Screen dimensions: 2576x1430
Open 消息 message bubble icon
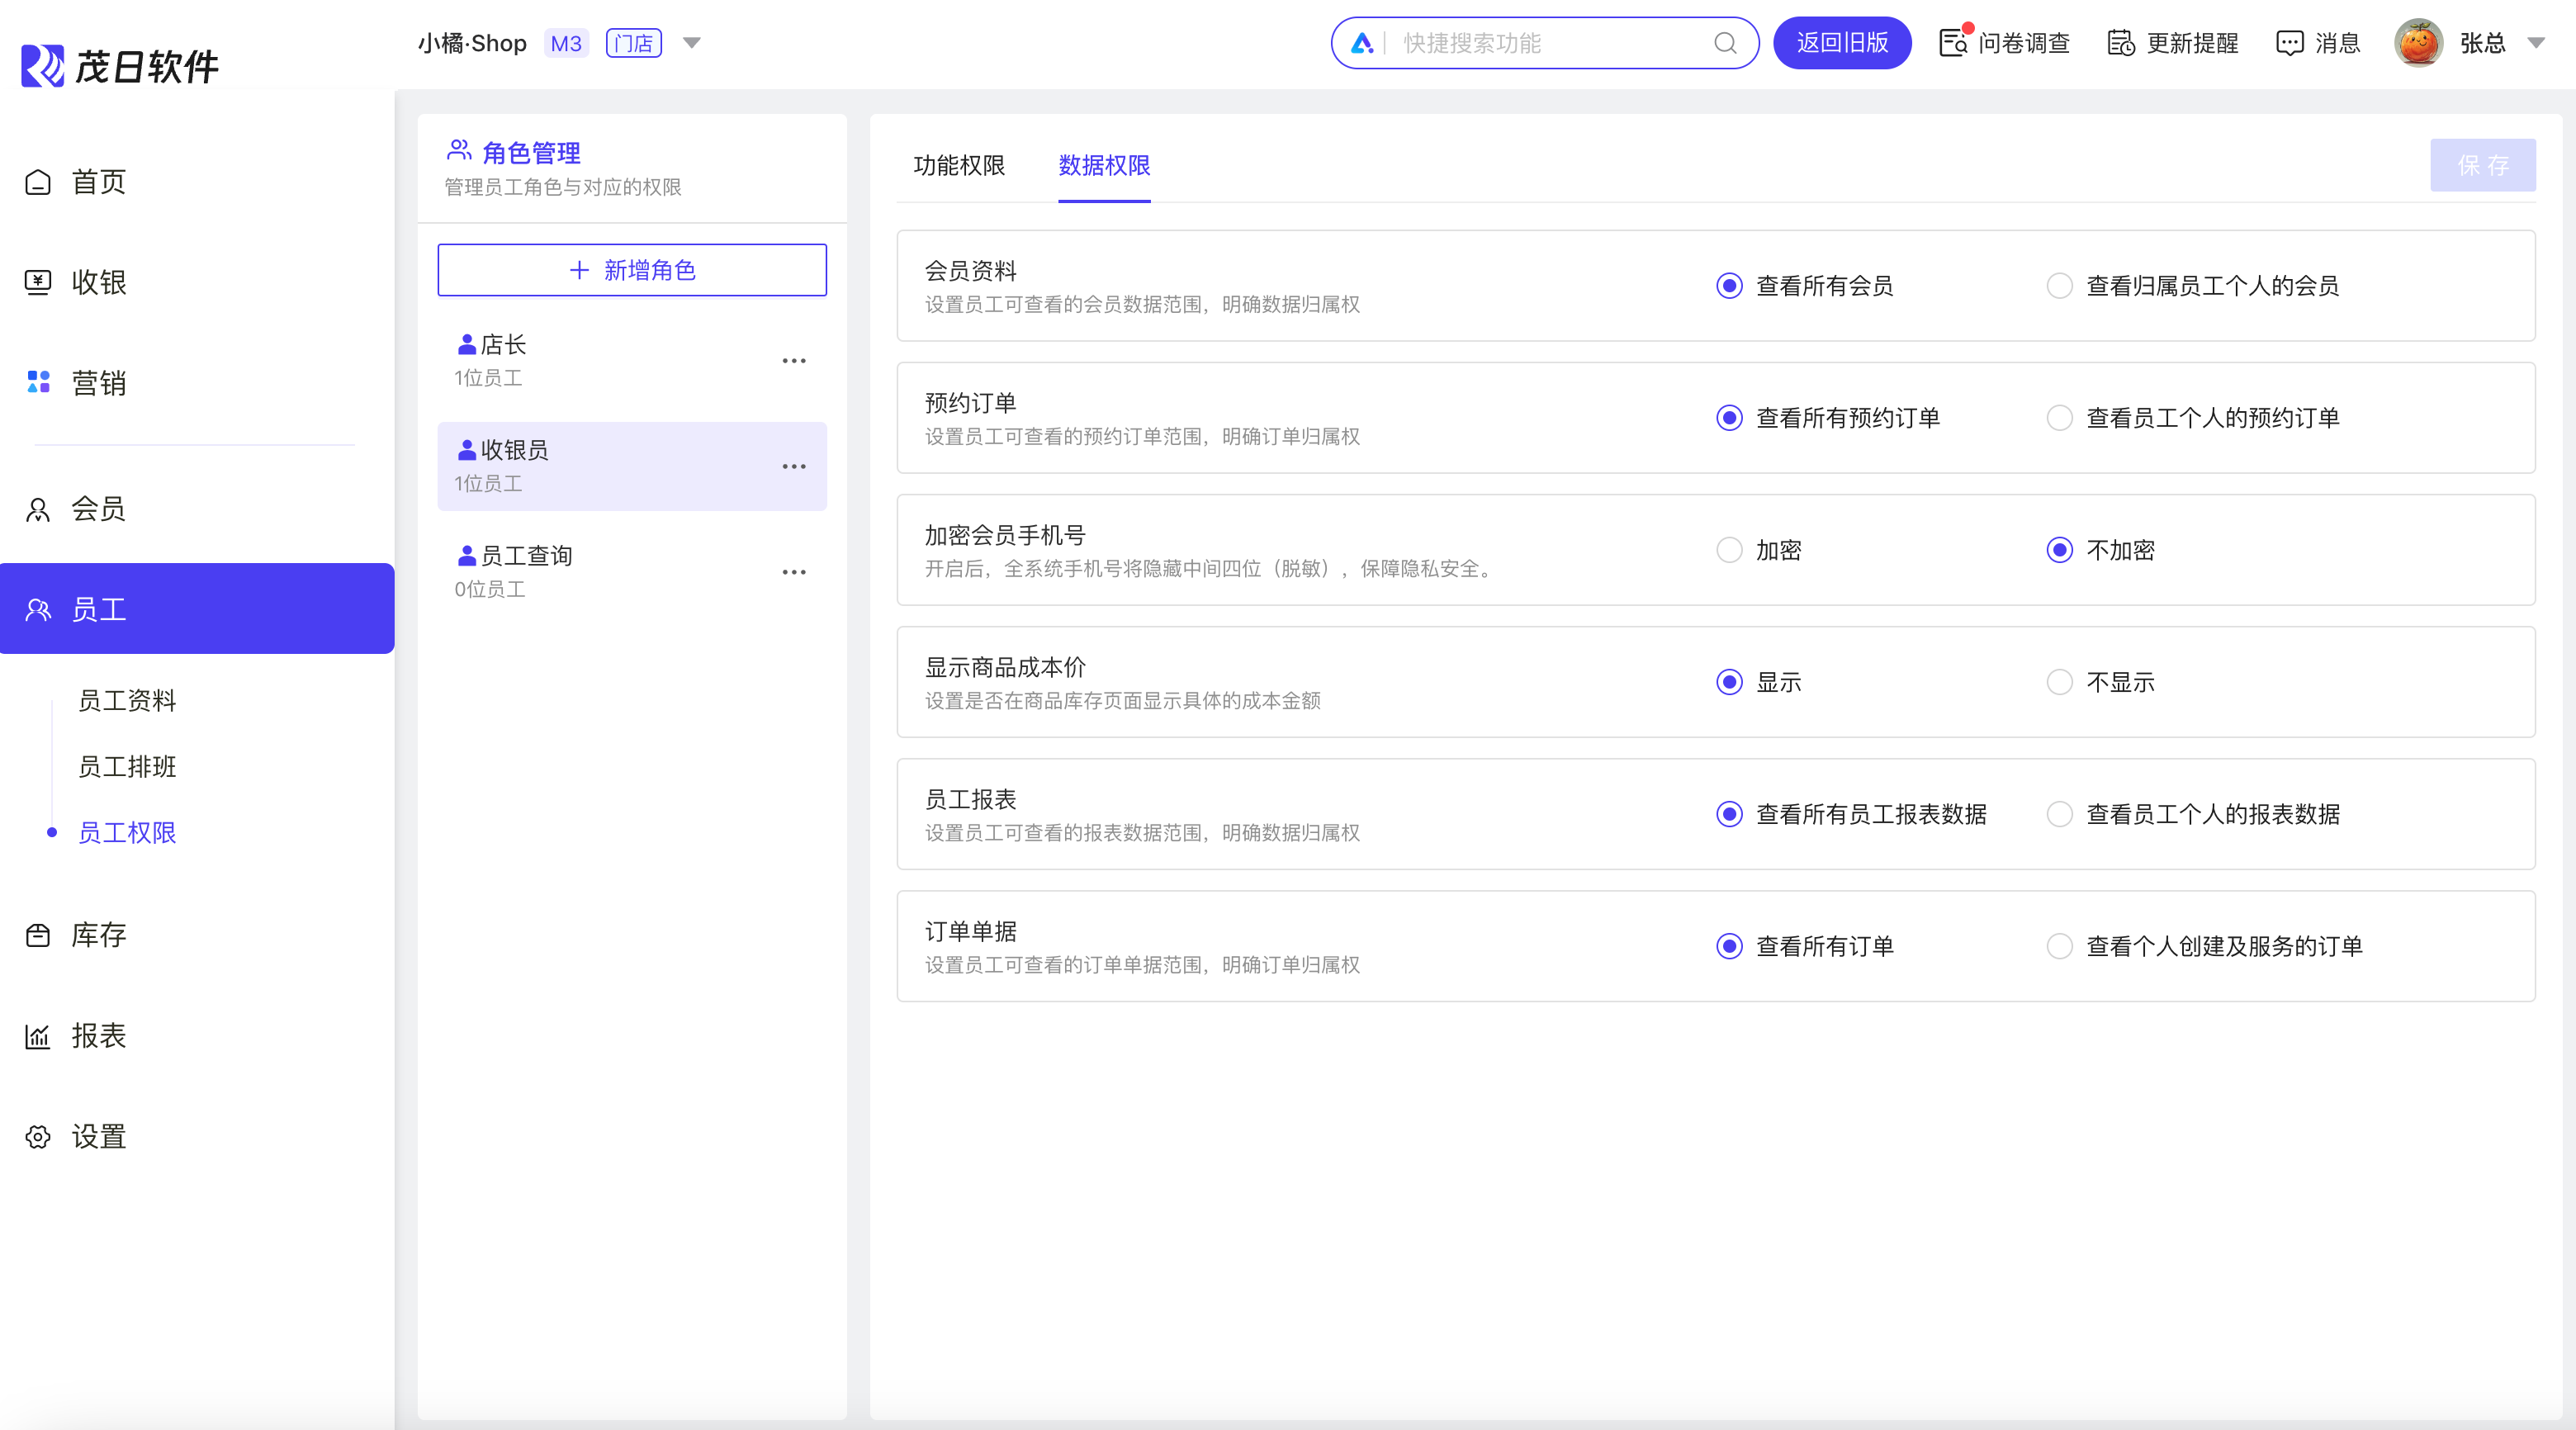pos(2289,43)
